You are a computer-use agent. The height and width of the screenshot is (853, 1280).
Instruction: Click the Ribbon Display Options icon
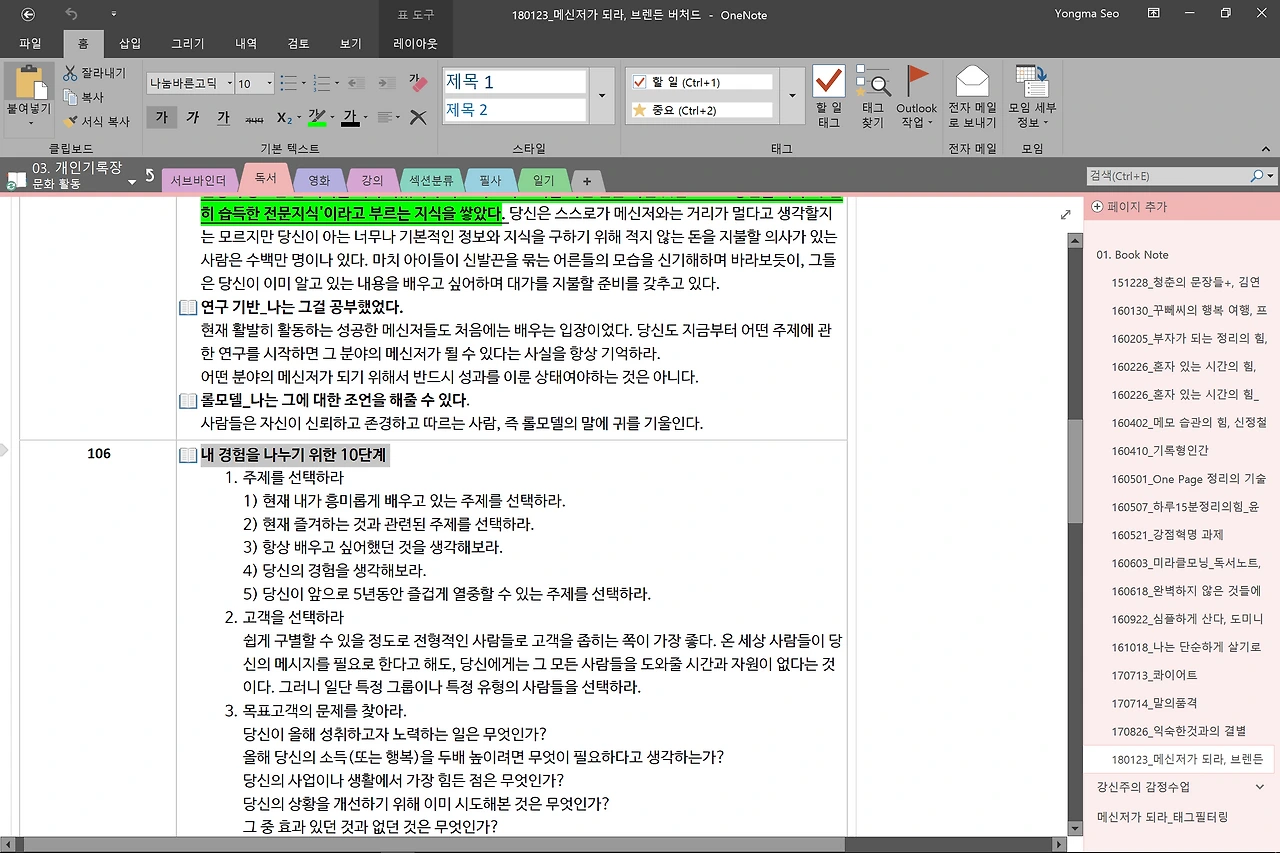(1153, 14)
